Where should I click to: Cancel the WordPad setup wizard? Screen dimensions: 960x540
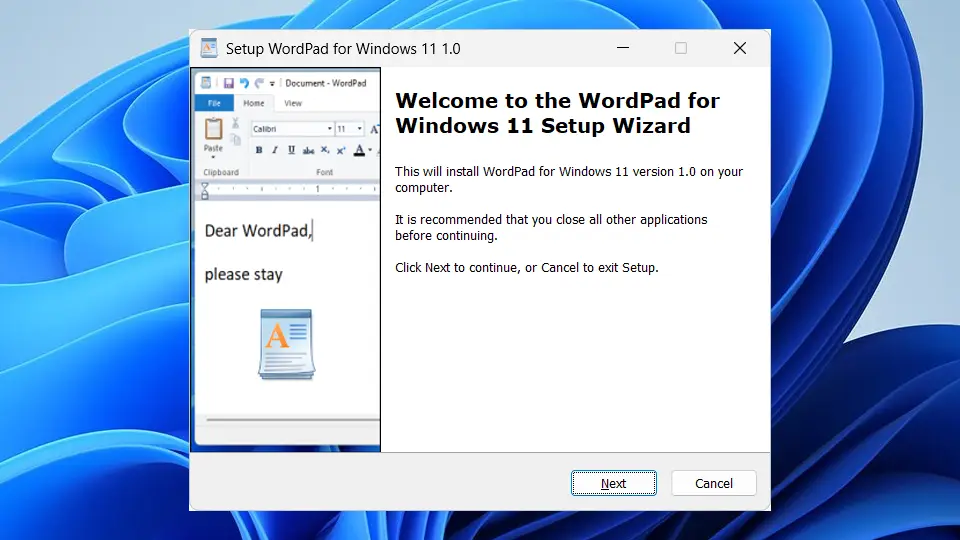pos(713,483)
